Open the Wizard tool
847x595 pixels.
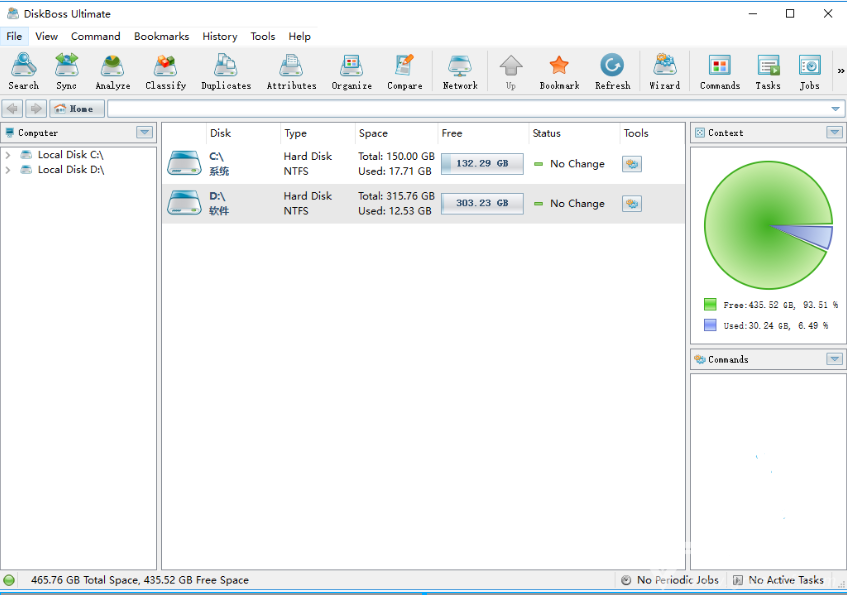pos(664,71)
